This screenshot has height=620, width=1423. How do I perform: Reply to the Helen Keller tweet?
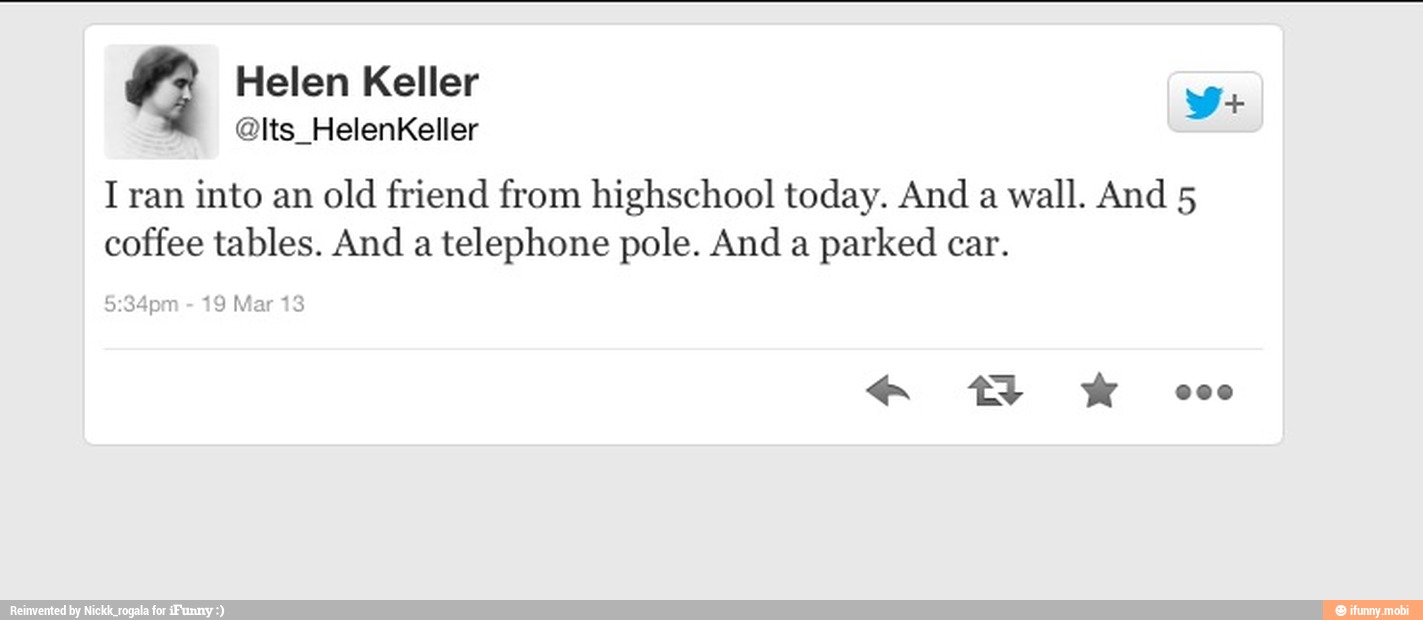click(888, 391)
